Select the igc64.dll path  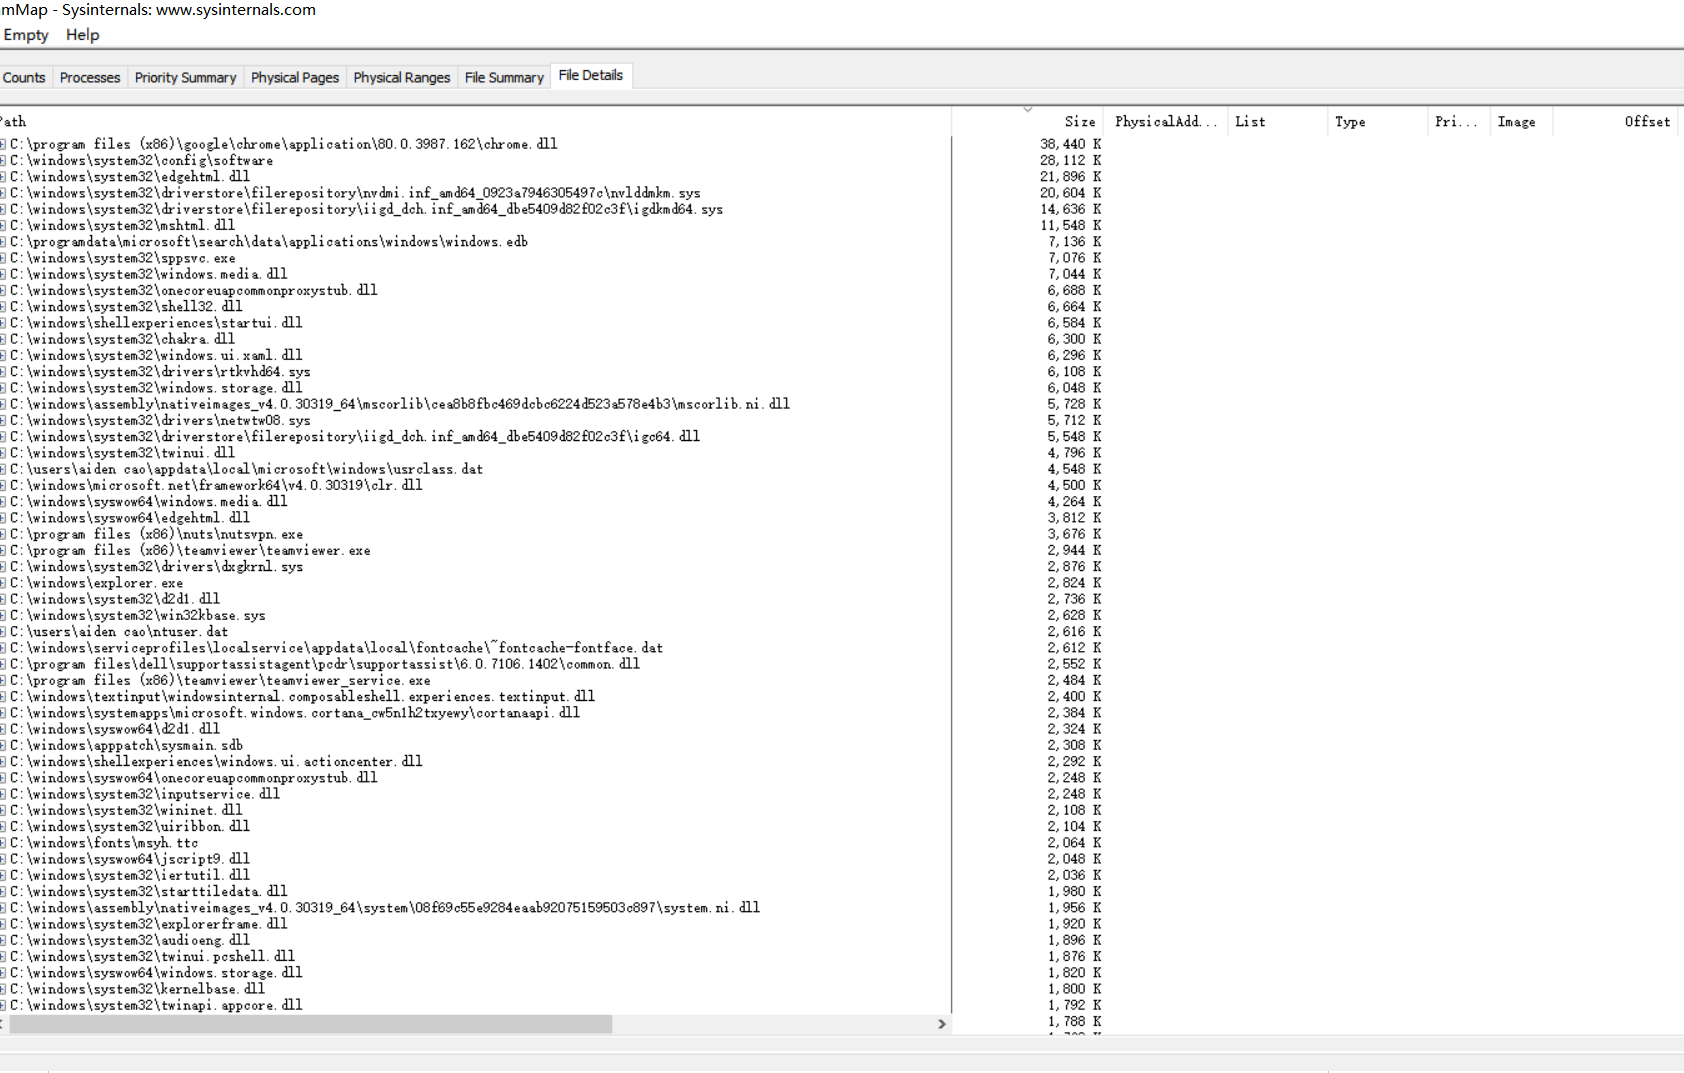coord(355,436)
